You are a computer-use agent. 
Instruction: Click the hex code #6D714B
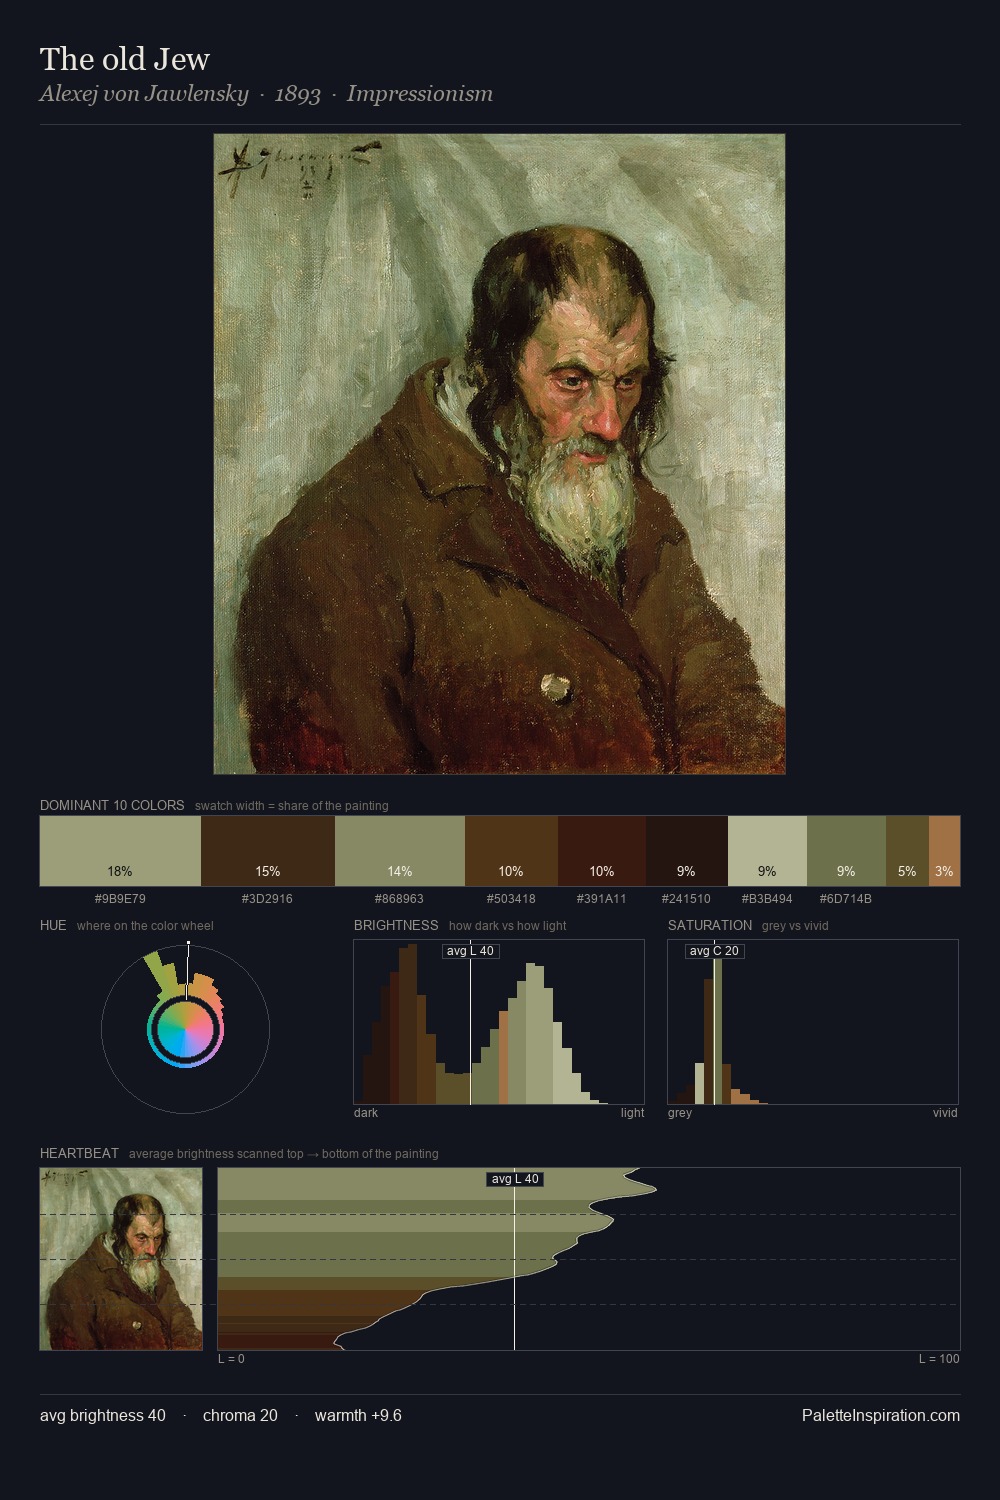(846, 899)
